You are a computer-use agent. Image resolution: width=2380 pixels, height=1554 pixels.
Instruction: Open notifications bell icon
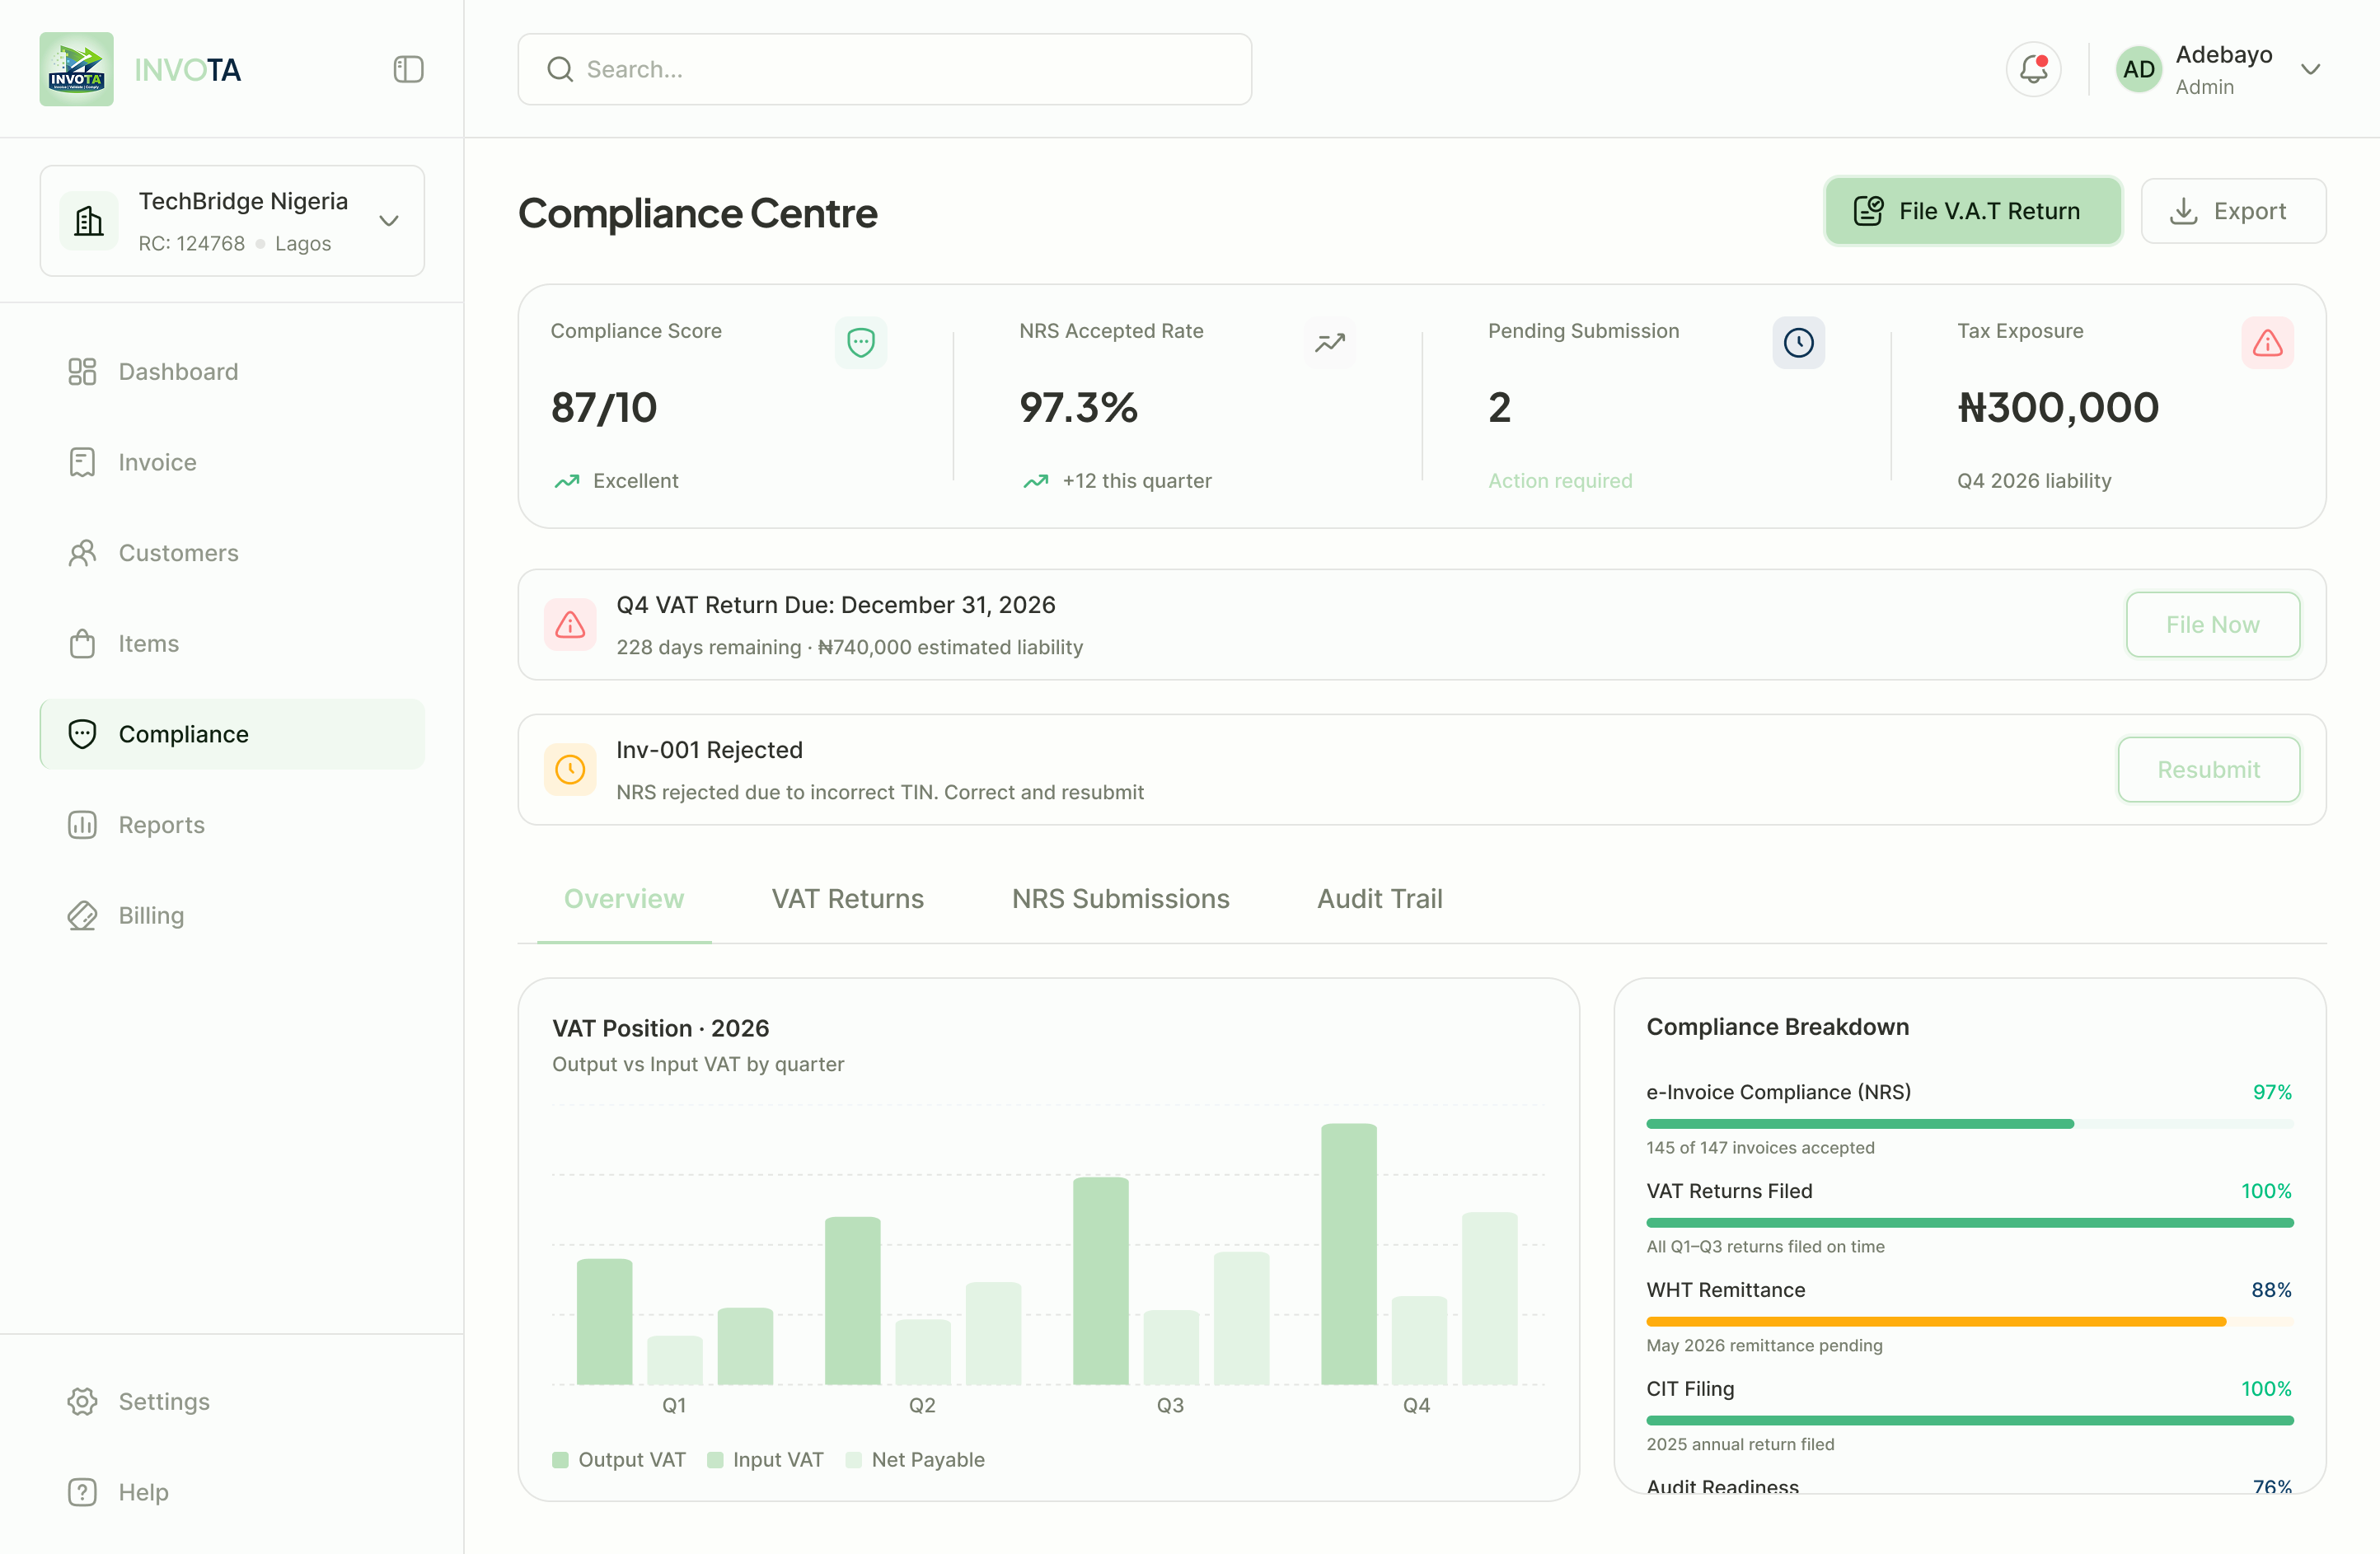[2033, 69]
